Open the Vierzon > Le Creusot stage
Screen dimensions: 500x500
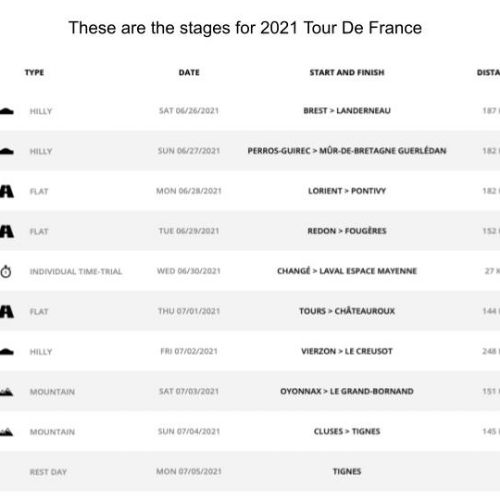(x=347, y=351)
